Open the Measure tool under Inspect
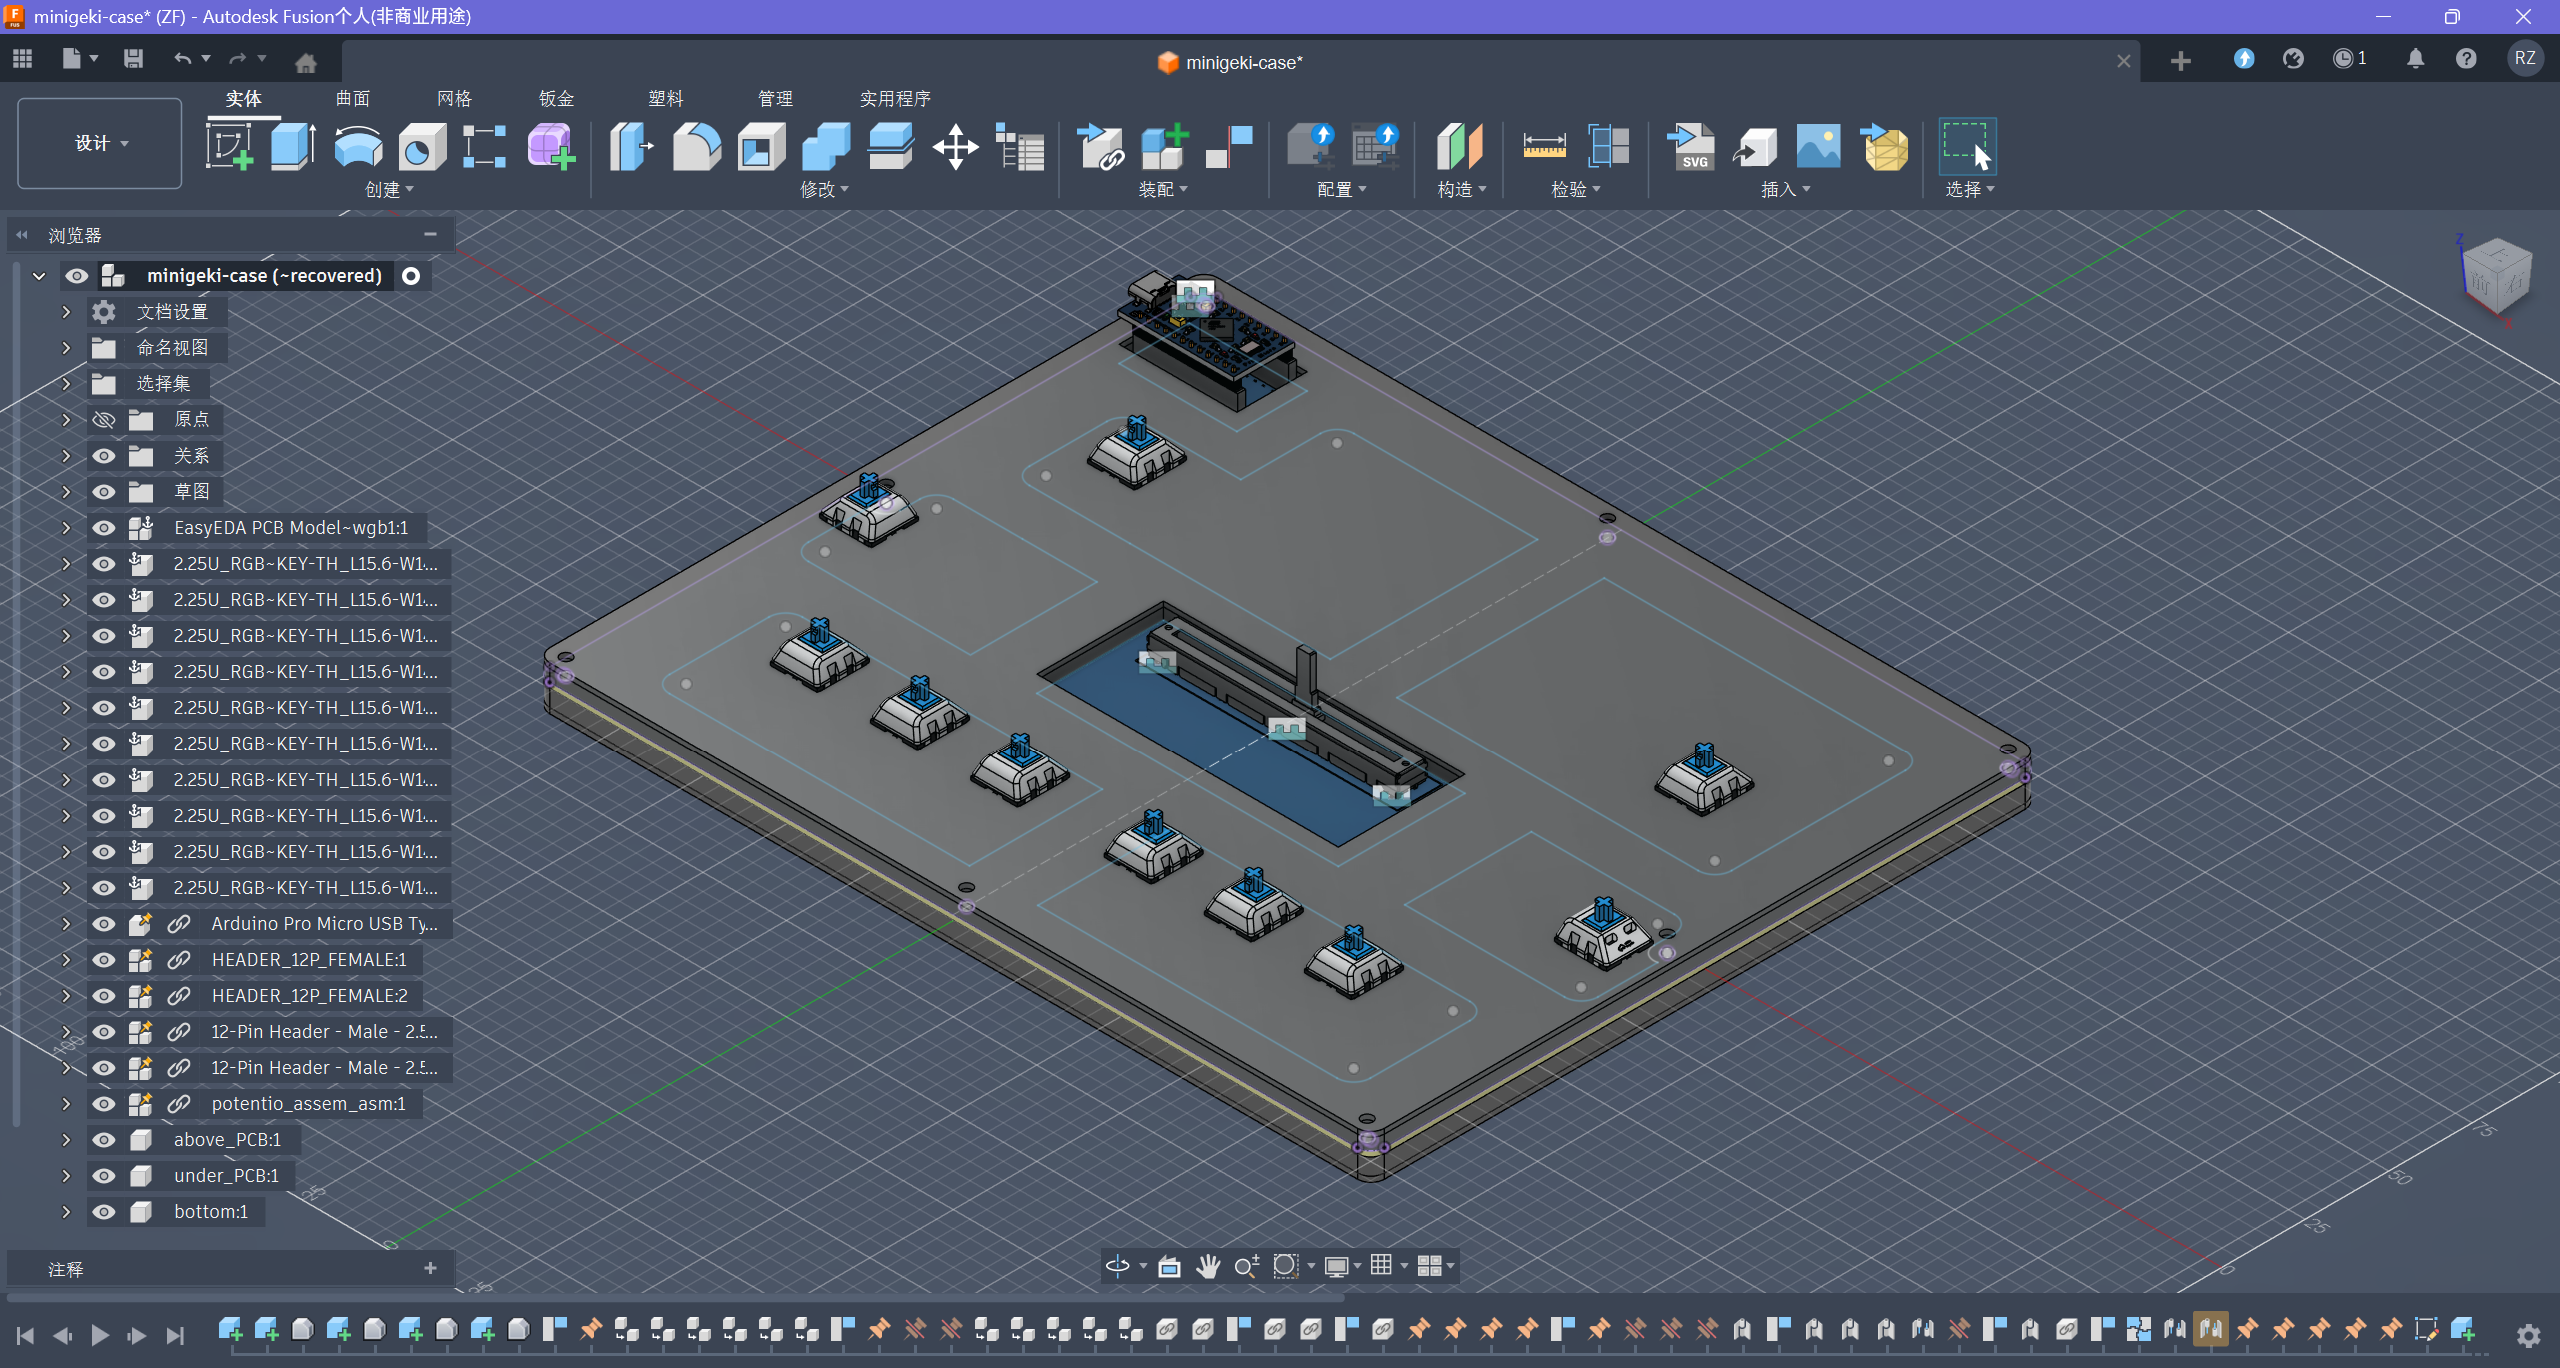2560x1368 pixels. point(1544,147)
